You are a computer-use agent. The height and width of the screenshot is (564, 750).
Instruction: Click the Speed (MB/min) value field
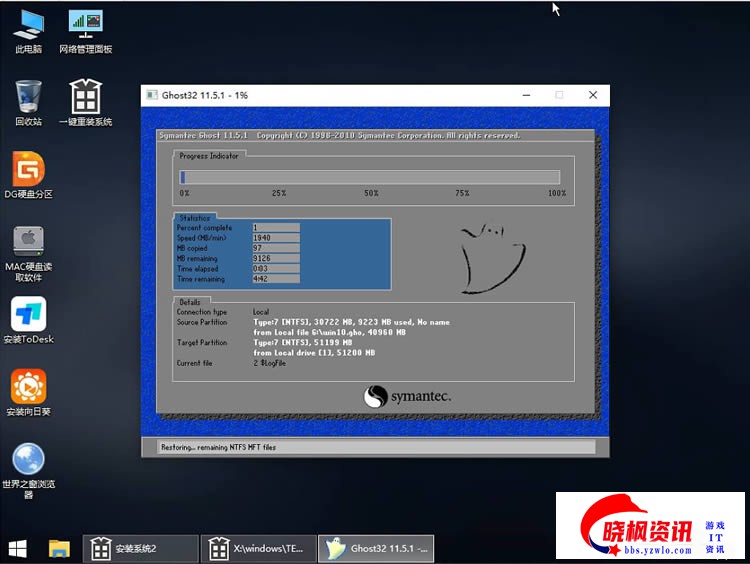click(275, 237)
